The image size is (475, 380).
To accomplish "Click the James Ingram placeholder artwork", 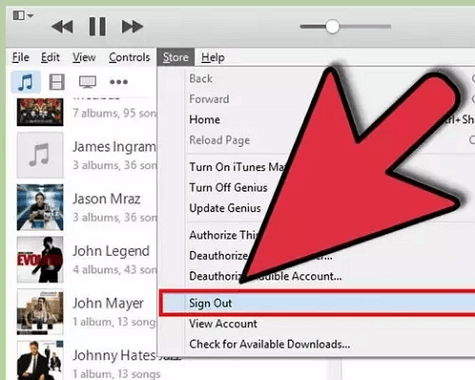I will (40, 155).
